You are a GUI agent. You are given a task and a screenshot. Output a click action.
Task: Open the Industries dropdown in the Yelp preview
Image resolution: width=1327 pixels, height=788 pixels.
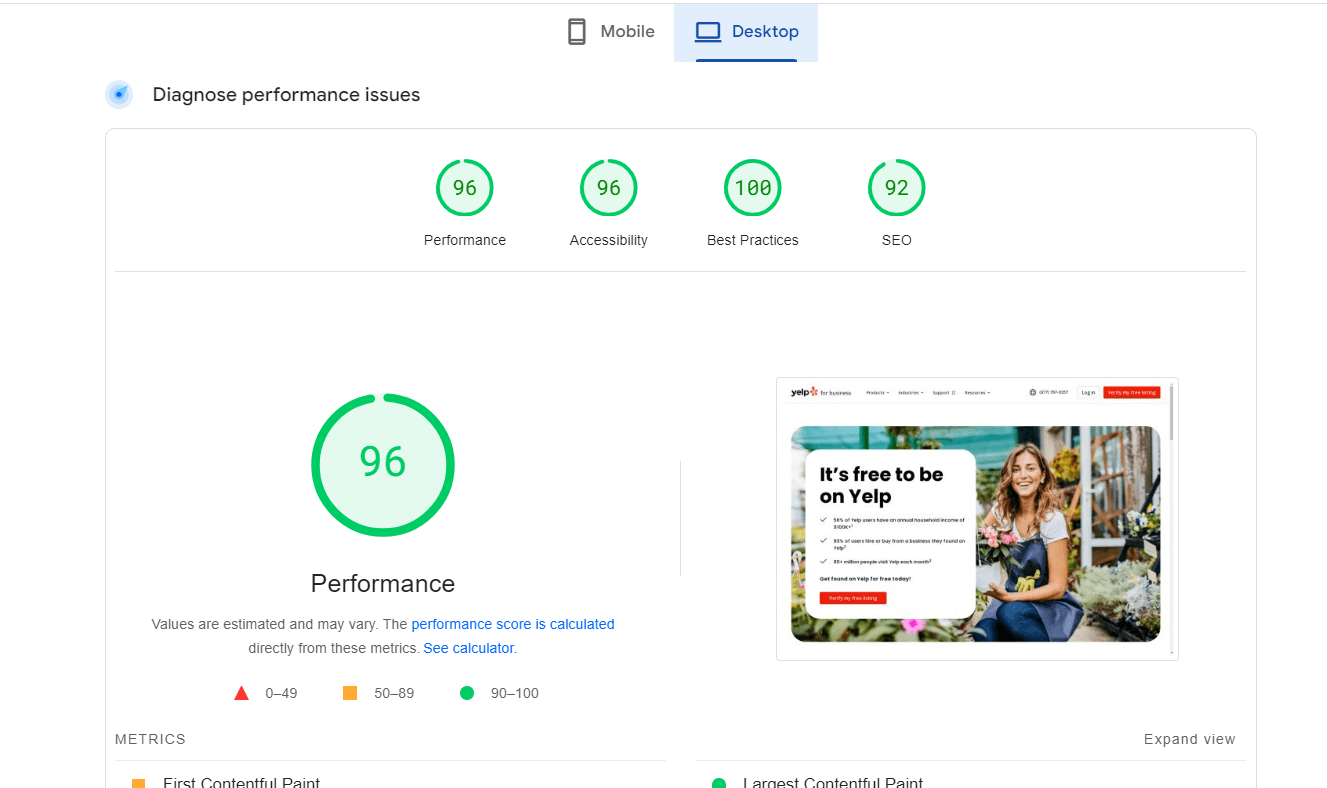pyautogui.click(x=910, y=392)
